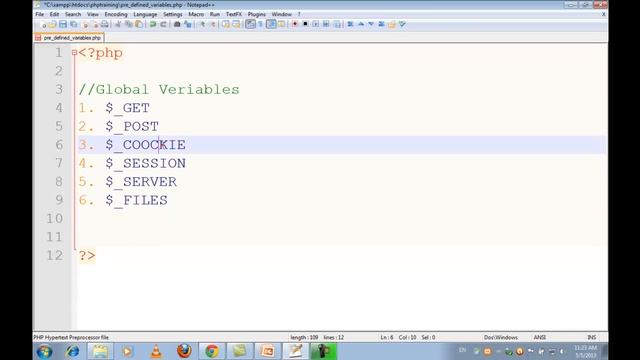The height and width of the screenshot is (360, 640).
Task: Open the Edit menu
Action: point(54,14)
